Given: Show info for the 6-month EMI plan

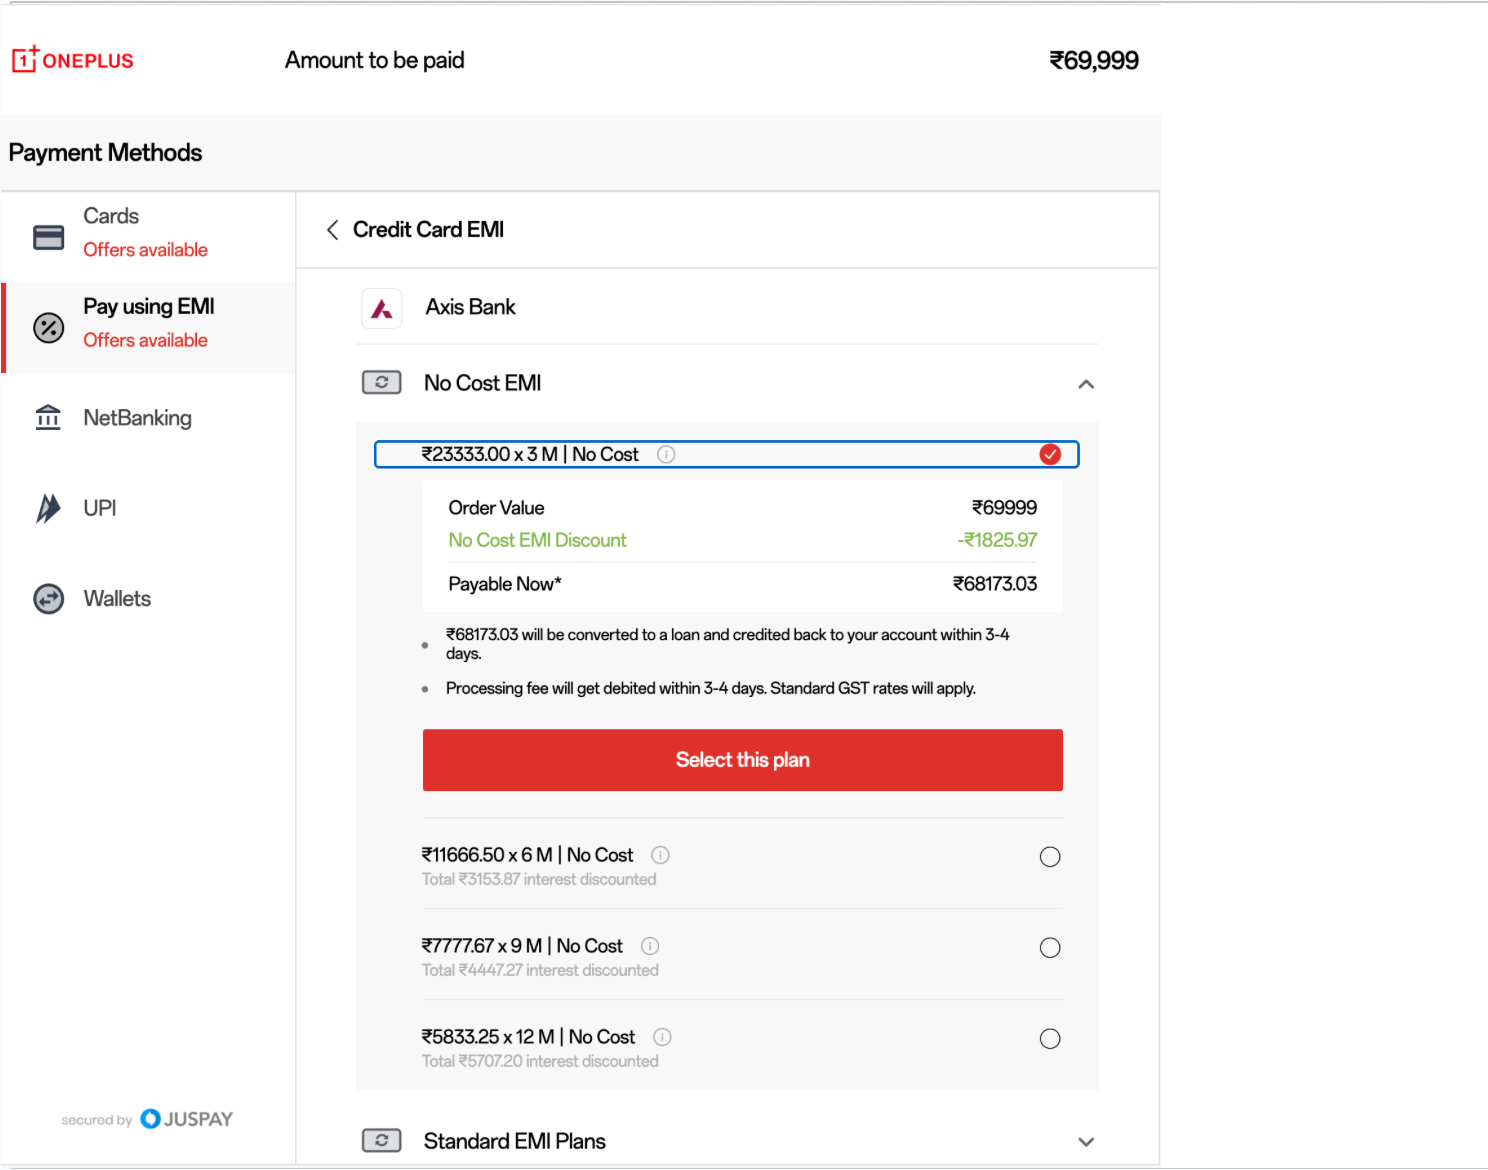Looking at the screenshot, I should click(x=661, y=855).
